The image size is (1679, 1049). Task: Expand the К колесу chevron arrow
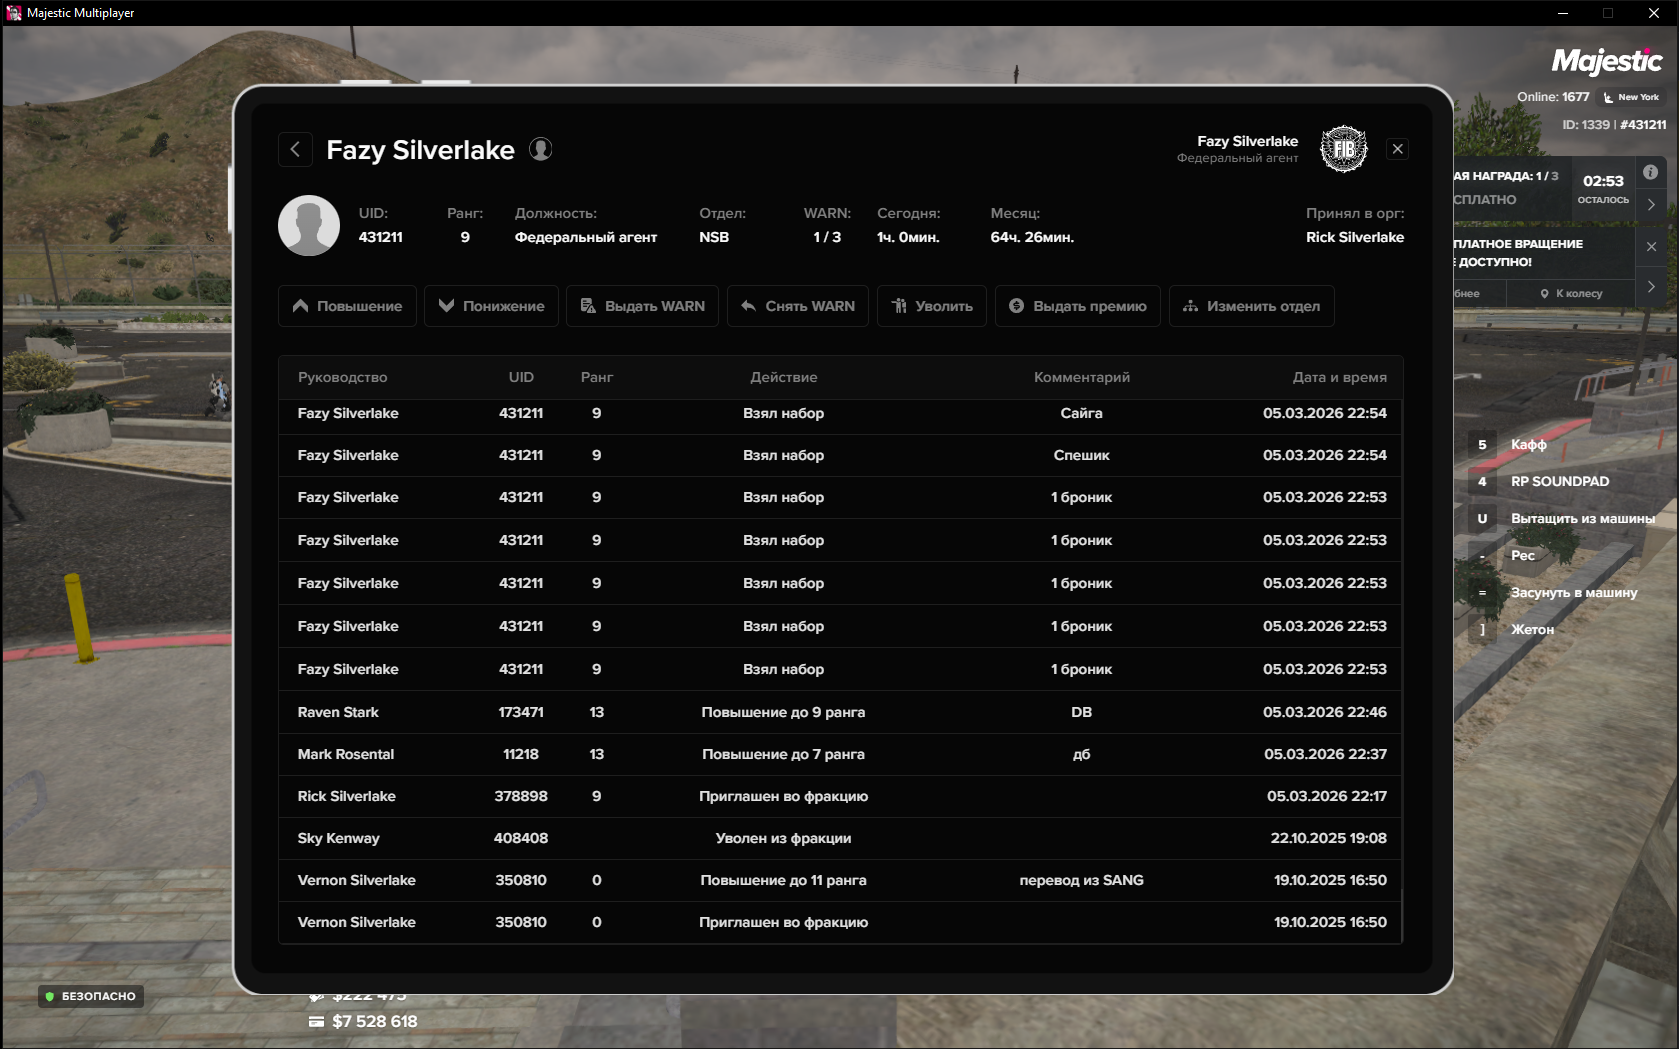coord(1650,287)
